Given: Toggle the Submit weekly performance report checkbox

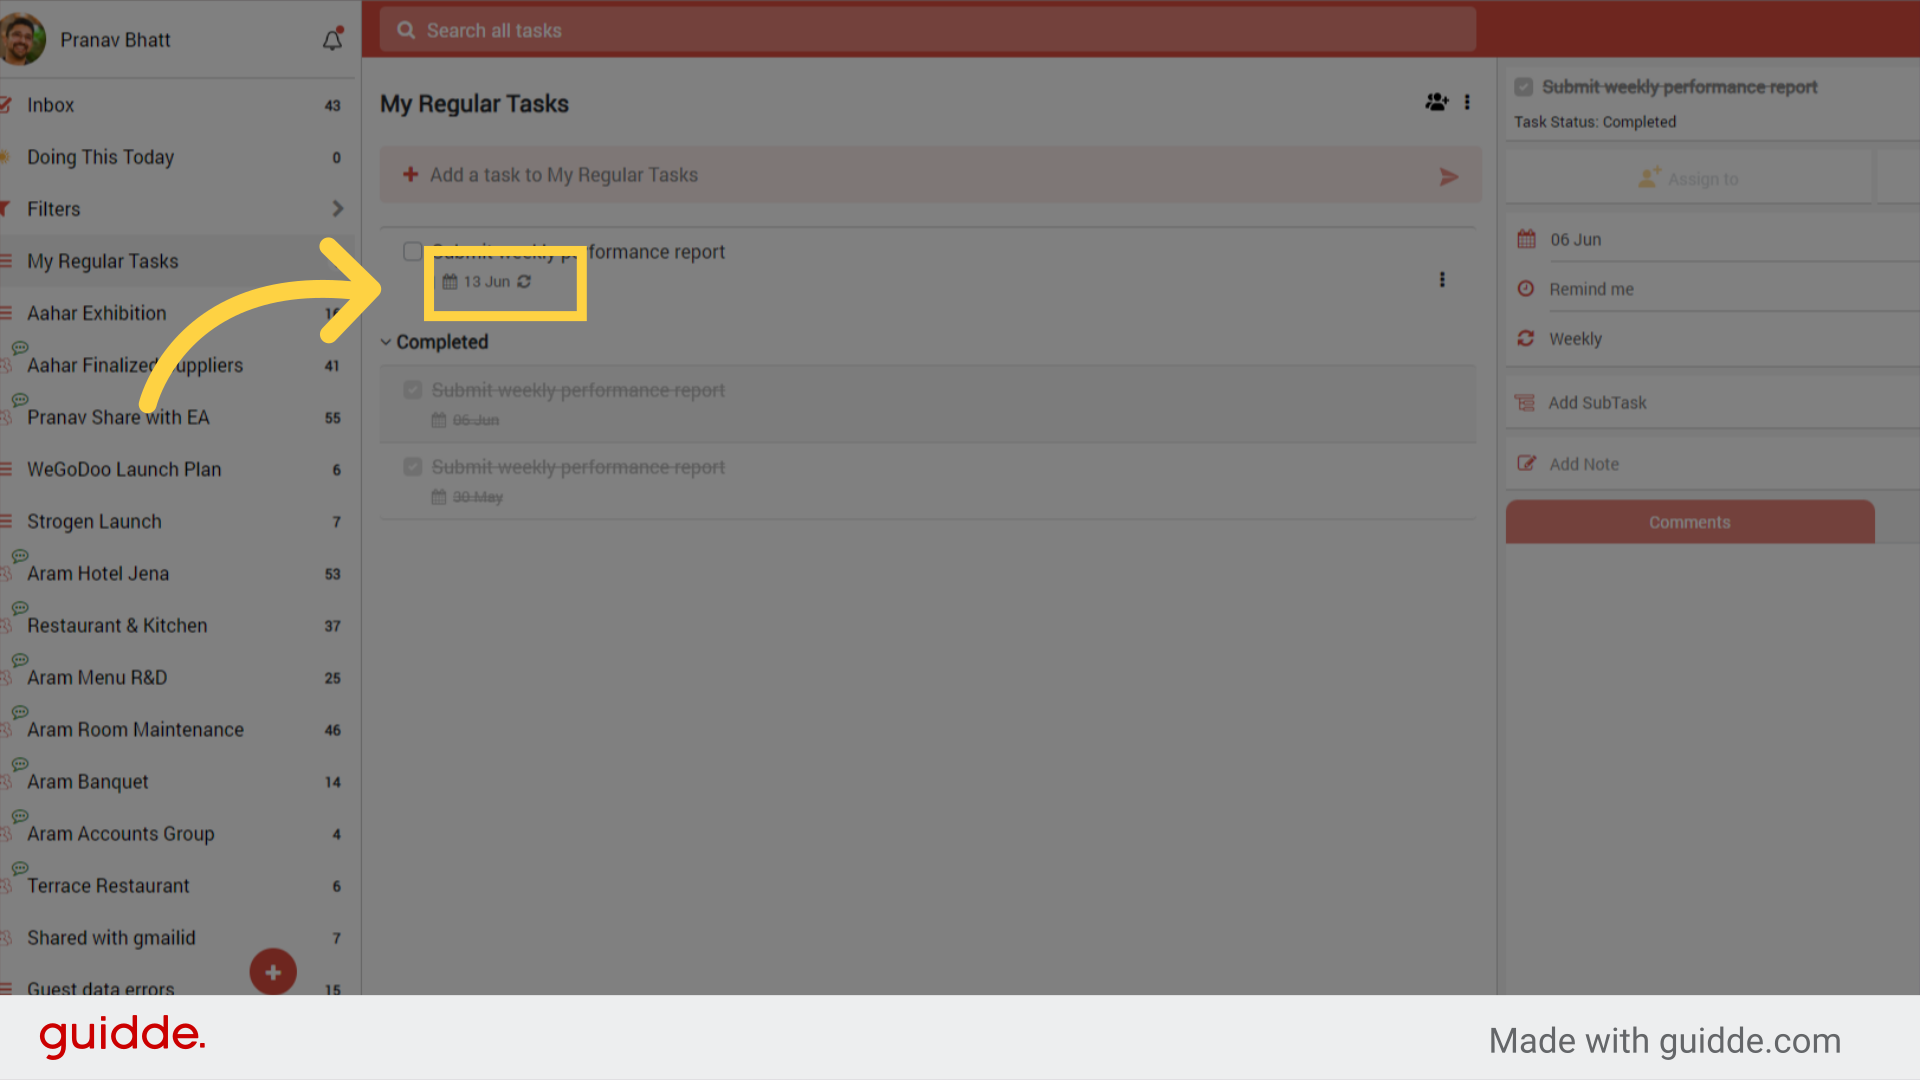Looking at the screenshot, I should pos(411,251).
